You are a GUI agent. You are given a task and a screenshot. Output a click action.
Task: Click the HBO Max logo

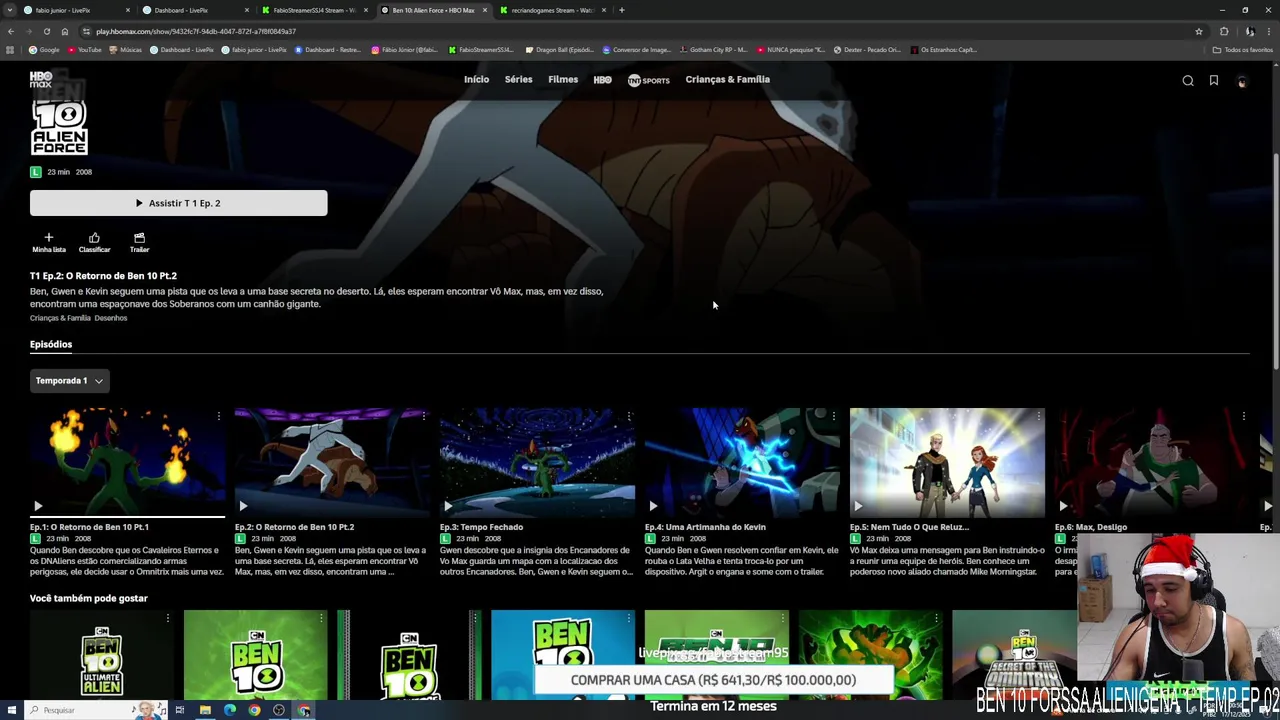[x=41, y=80]
